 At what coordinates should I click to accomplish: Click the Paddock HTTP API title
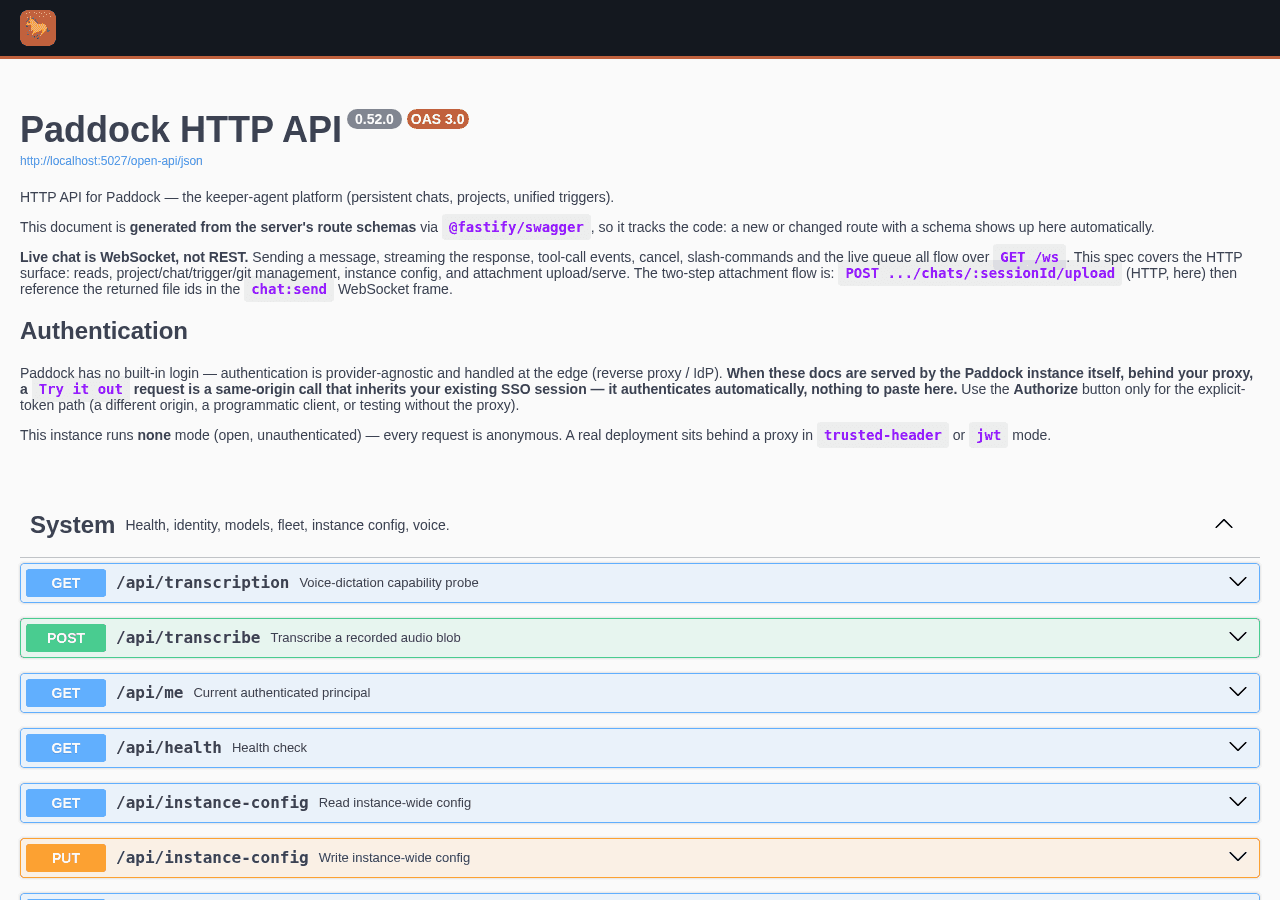181,130
